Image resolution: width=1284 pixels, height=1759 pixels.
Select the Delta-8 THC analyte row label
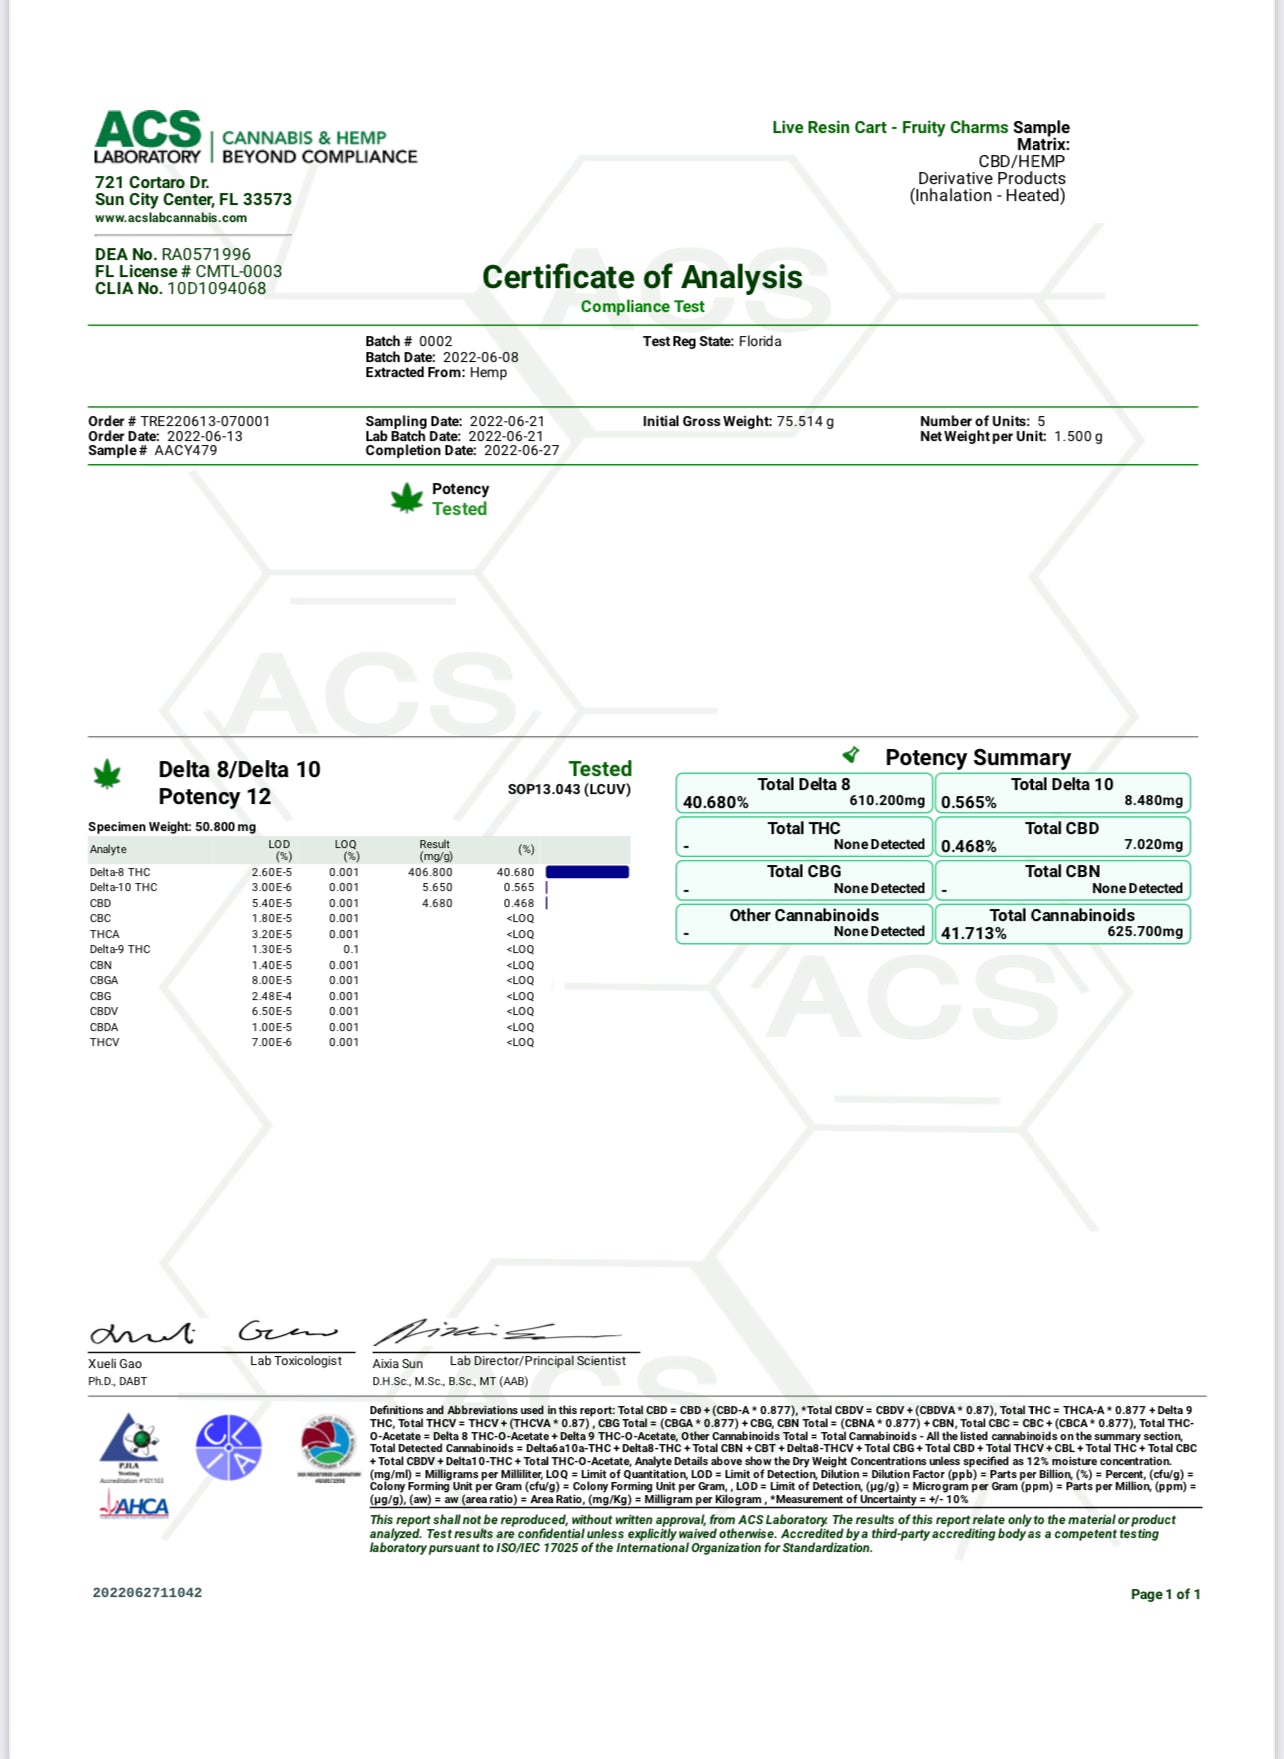(120, 872)
